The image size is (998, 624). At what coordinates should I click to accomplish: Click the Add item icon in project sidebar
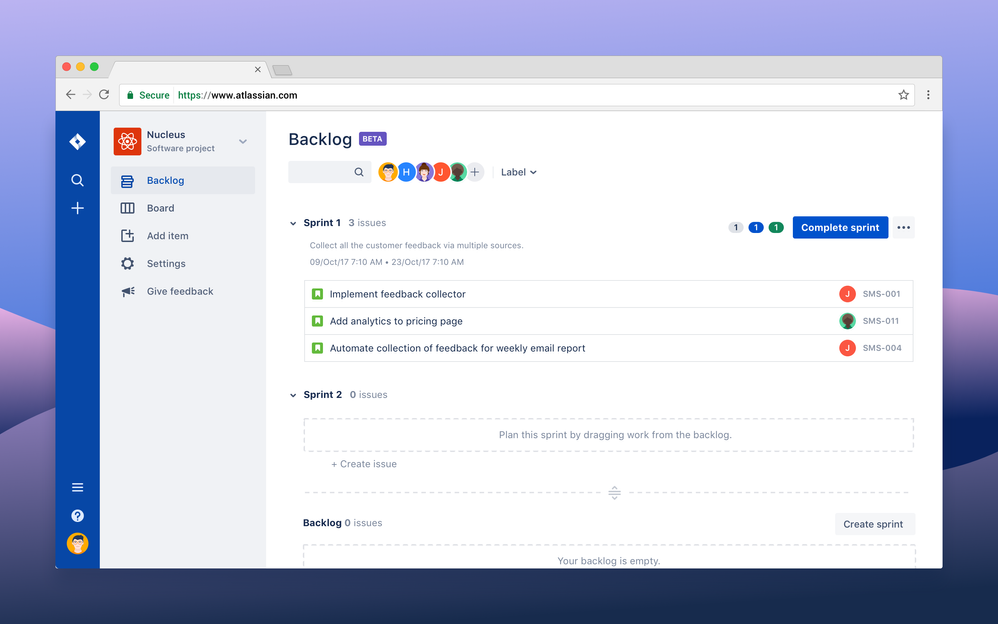point(127,235)
